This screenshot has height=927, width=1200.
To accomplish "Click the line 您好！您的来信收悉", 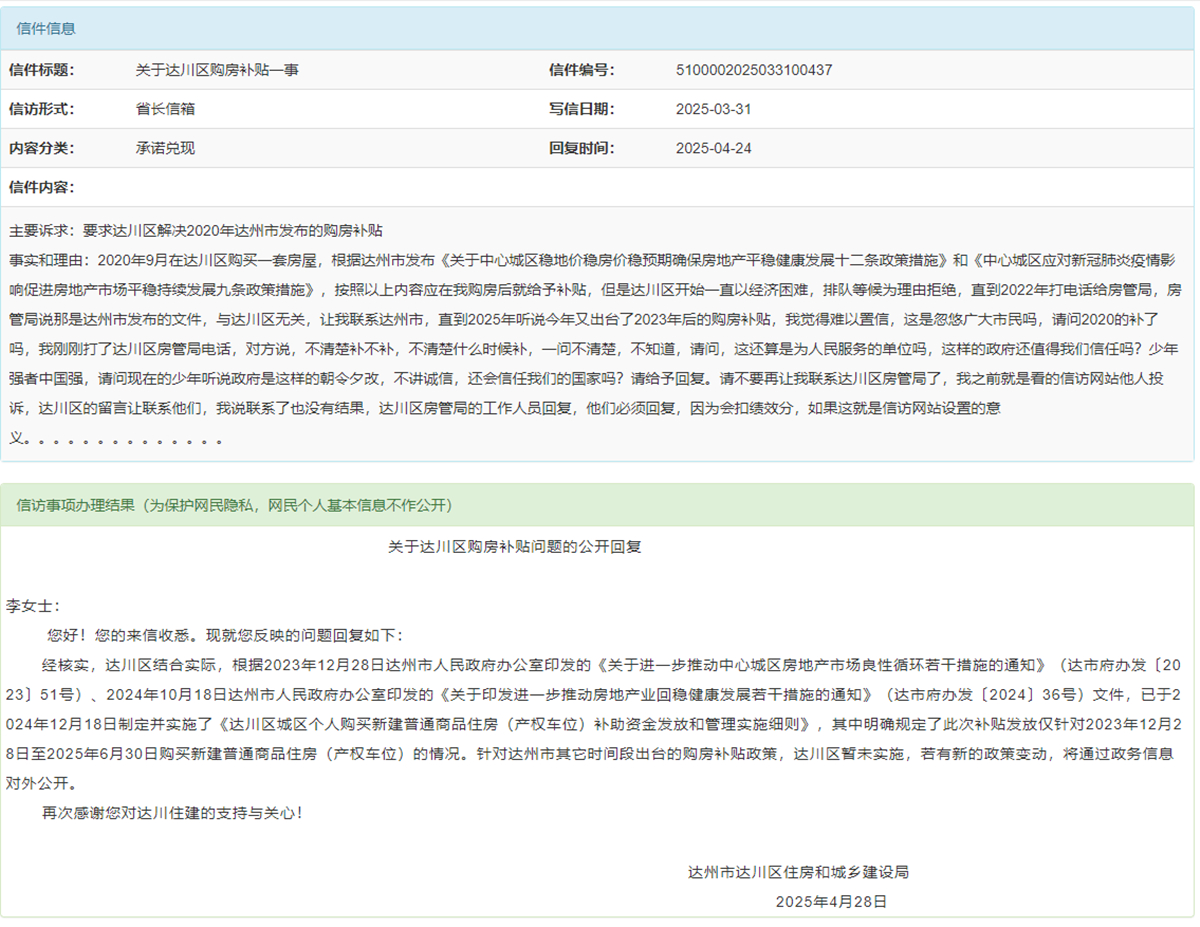I will coord(226,635).
